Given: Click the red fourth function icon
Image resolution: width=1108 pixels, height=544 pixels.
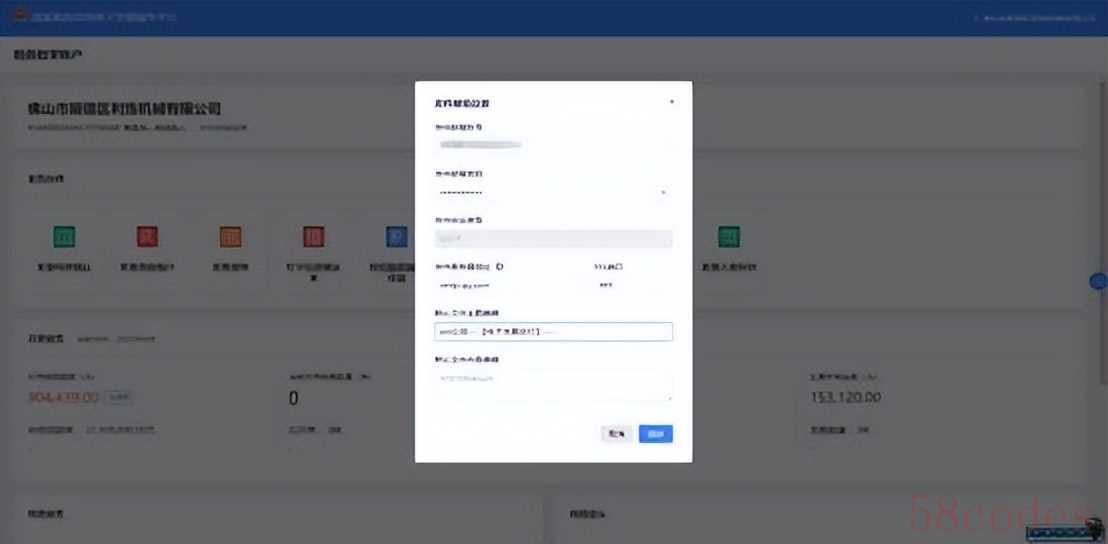Looking at the screenshot, I should coord(313,237).
